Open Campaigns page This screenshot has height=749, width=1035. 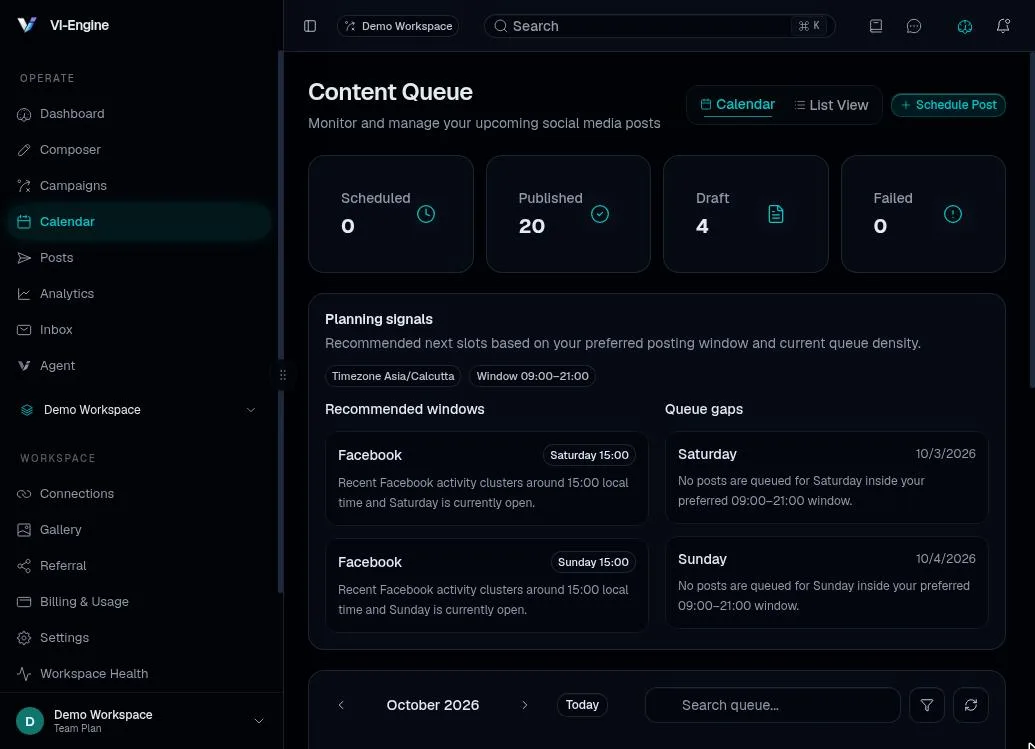pos(139,185)
